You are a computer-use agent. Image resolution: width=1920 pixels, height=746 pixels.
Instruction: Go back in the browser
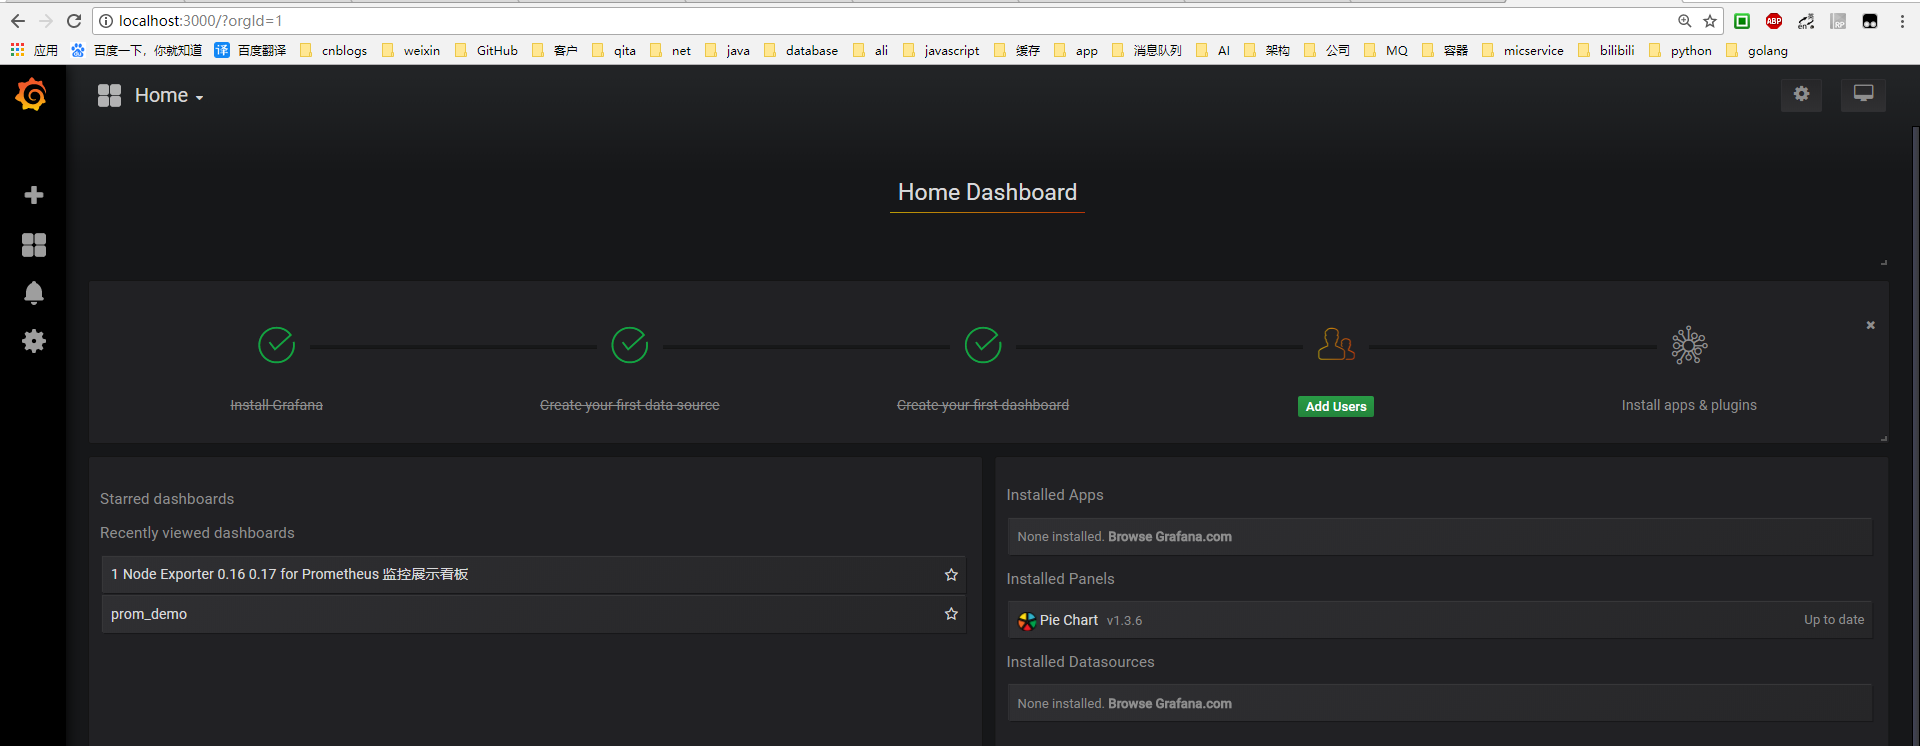click(x=18, y=21)
